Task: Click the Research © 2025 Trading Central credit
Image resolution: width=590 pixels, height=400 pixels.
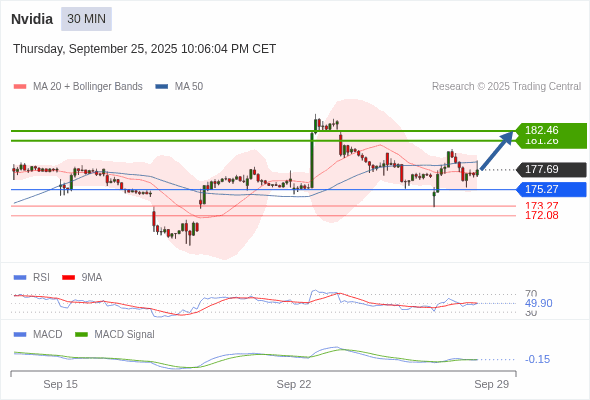Action: [x=506, y=87]
